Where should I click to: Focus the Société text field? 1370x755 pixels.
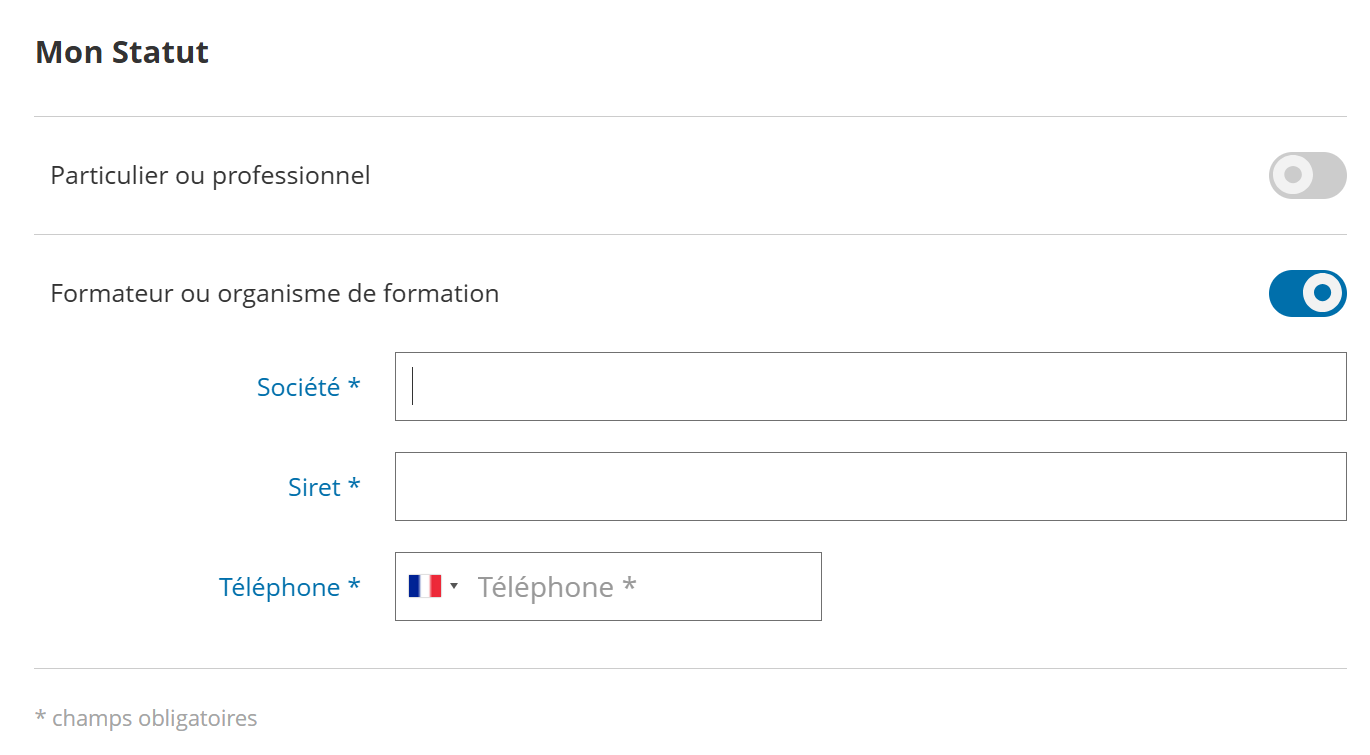coord(870,387)
